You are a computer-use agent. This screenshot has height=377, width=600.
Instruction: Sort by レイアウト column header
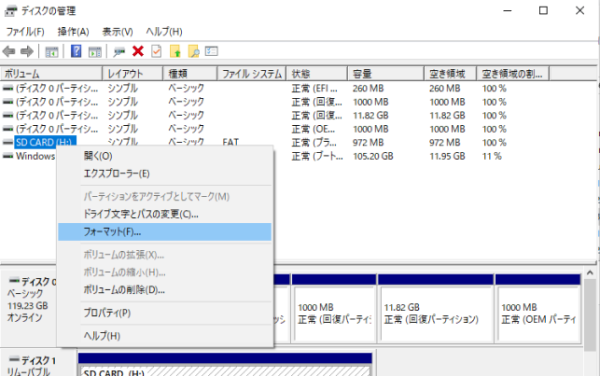133,73
